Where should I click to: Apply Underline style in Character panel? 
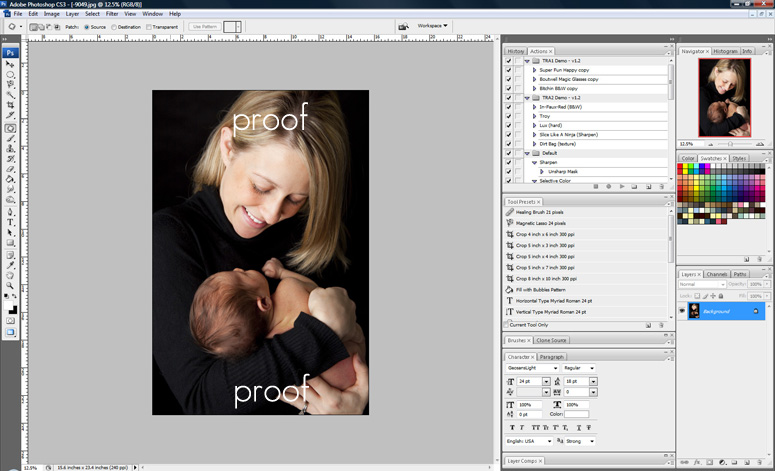pos(579,428)
